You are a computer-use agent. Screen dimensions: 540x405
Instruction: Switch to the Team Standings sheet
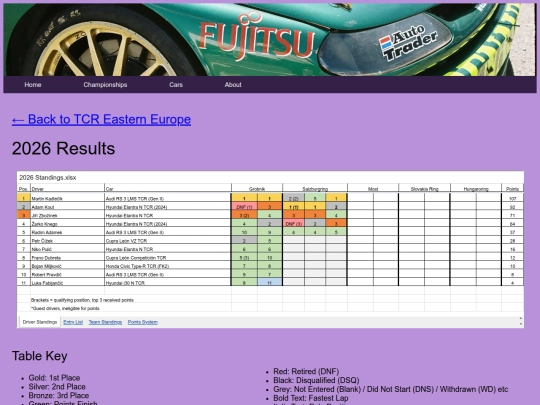[105, 322]
